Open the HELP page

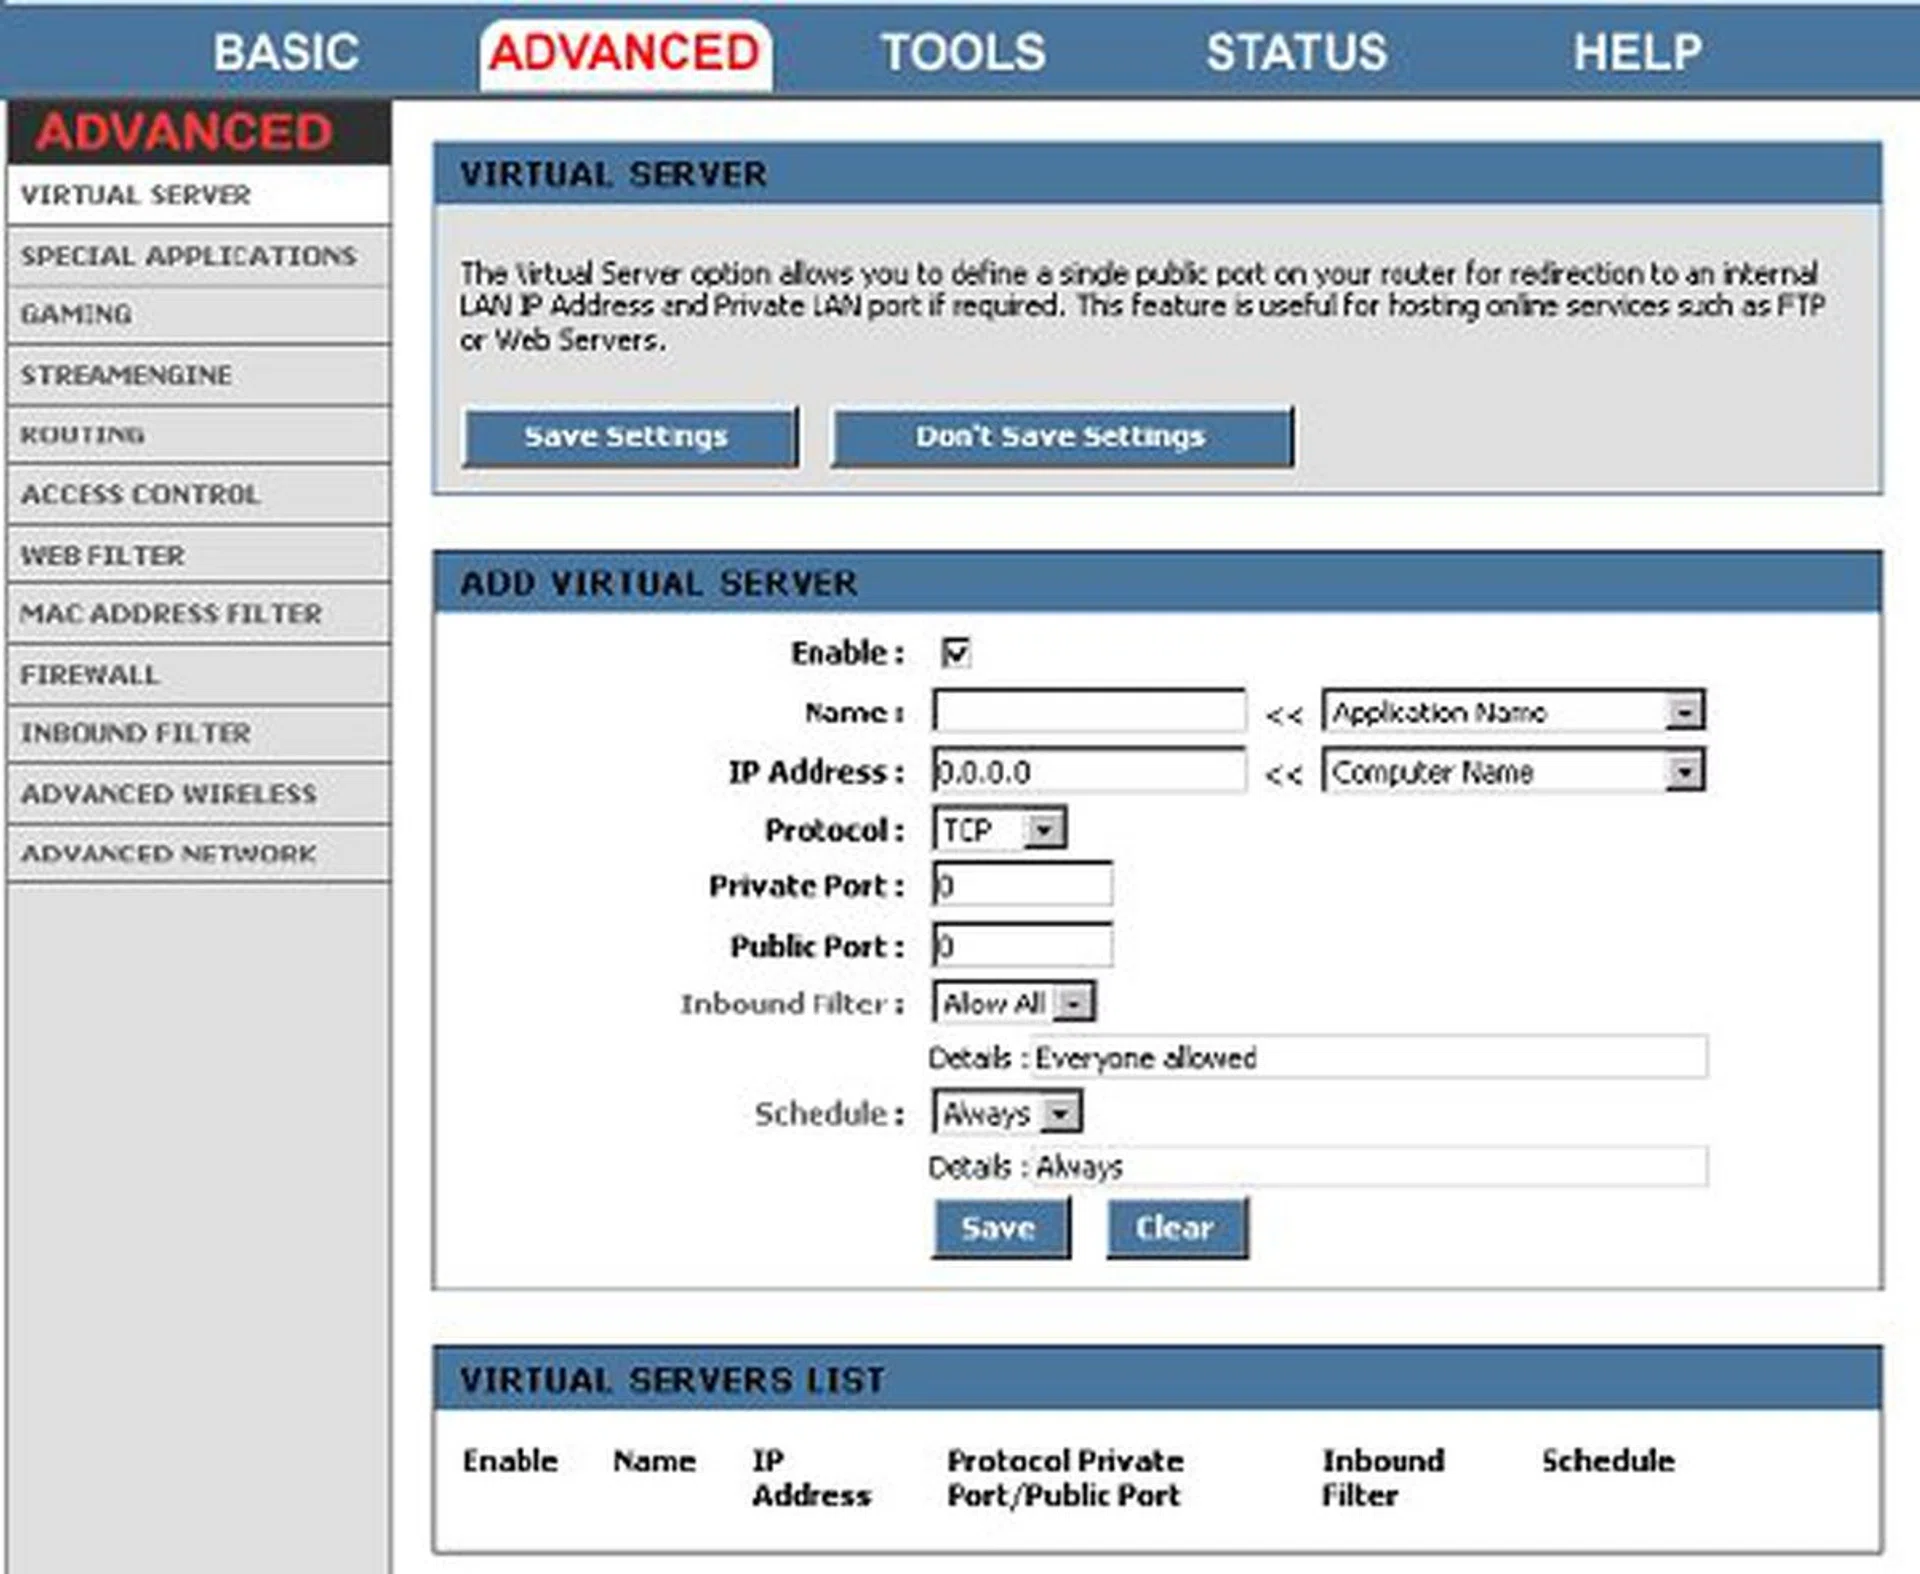click(1636, 51)
